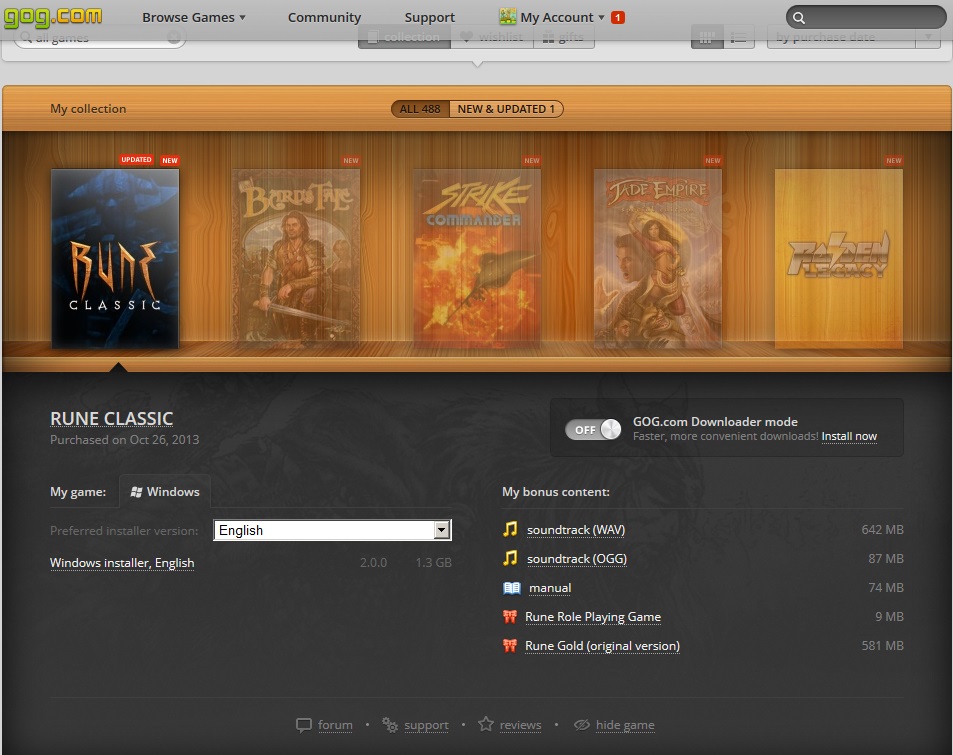Screen dimensions: 953x755
Task: Click the hide game link
Action: 625,725
